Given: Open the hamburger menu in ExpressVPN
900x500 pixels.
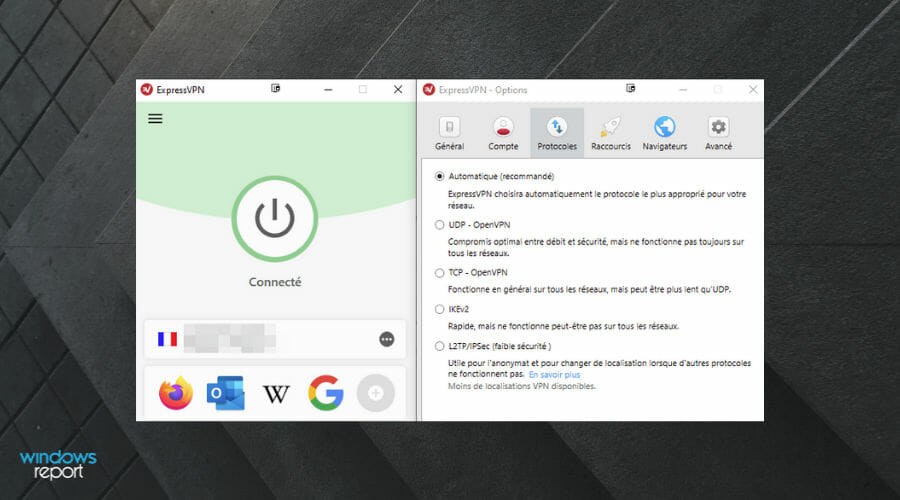Looking at the screenshot, I should 155,119.
